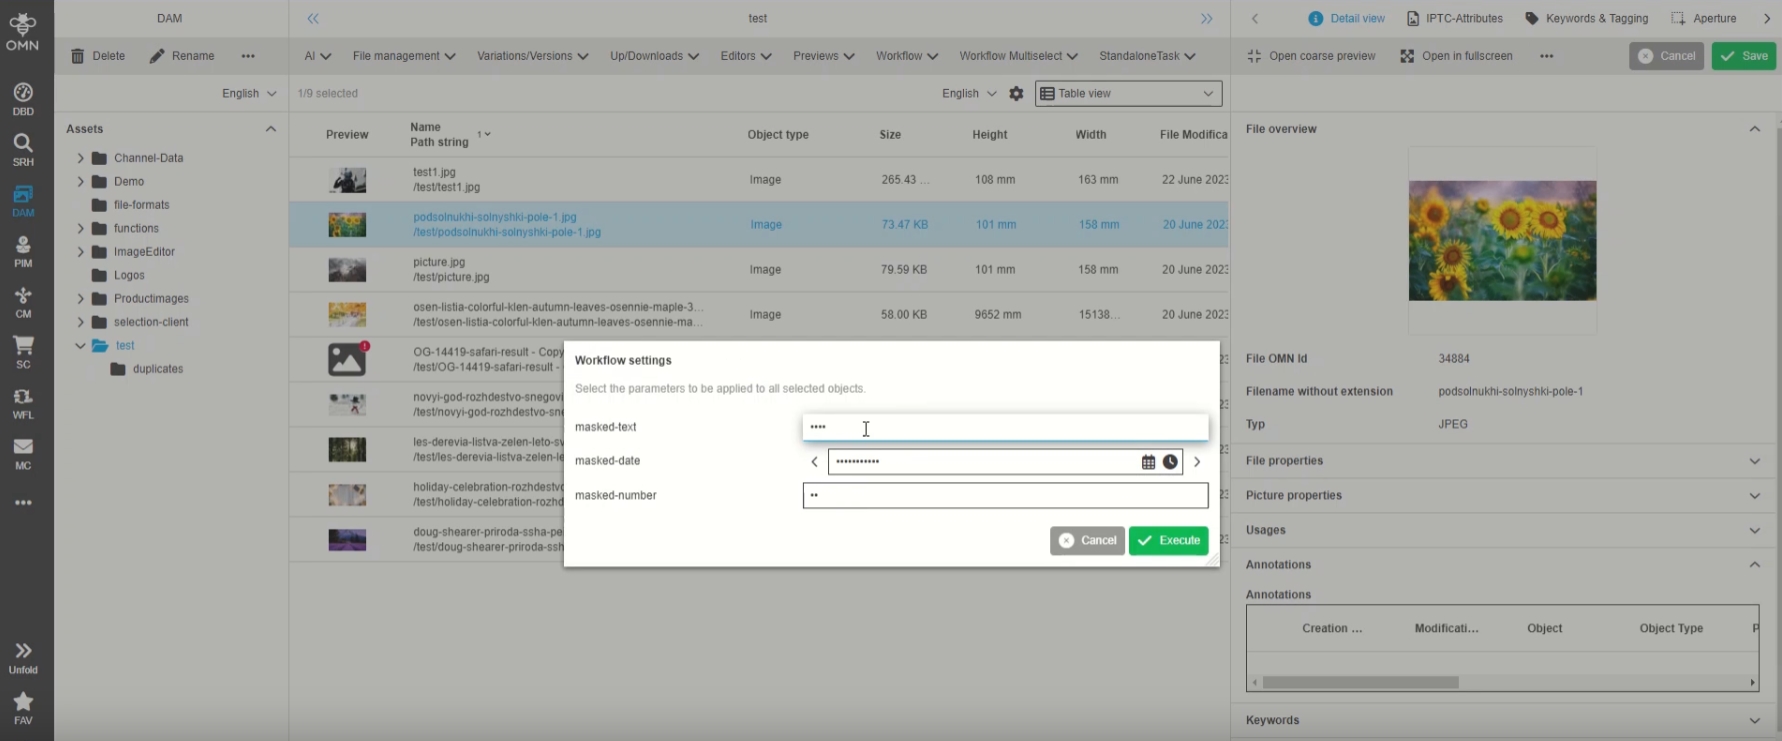Click the Execute button in Workflow settings
This screenshot has width=1782, height=741.
pos(1168,540)
